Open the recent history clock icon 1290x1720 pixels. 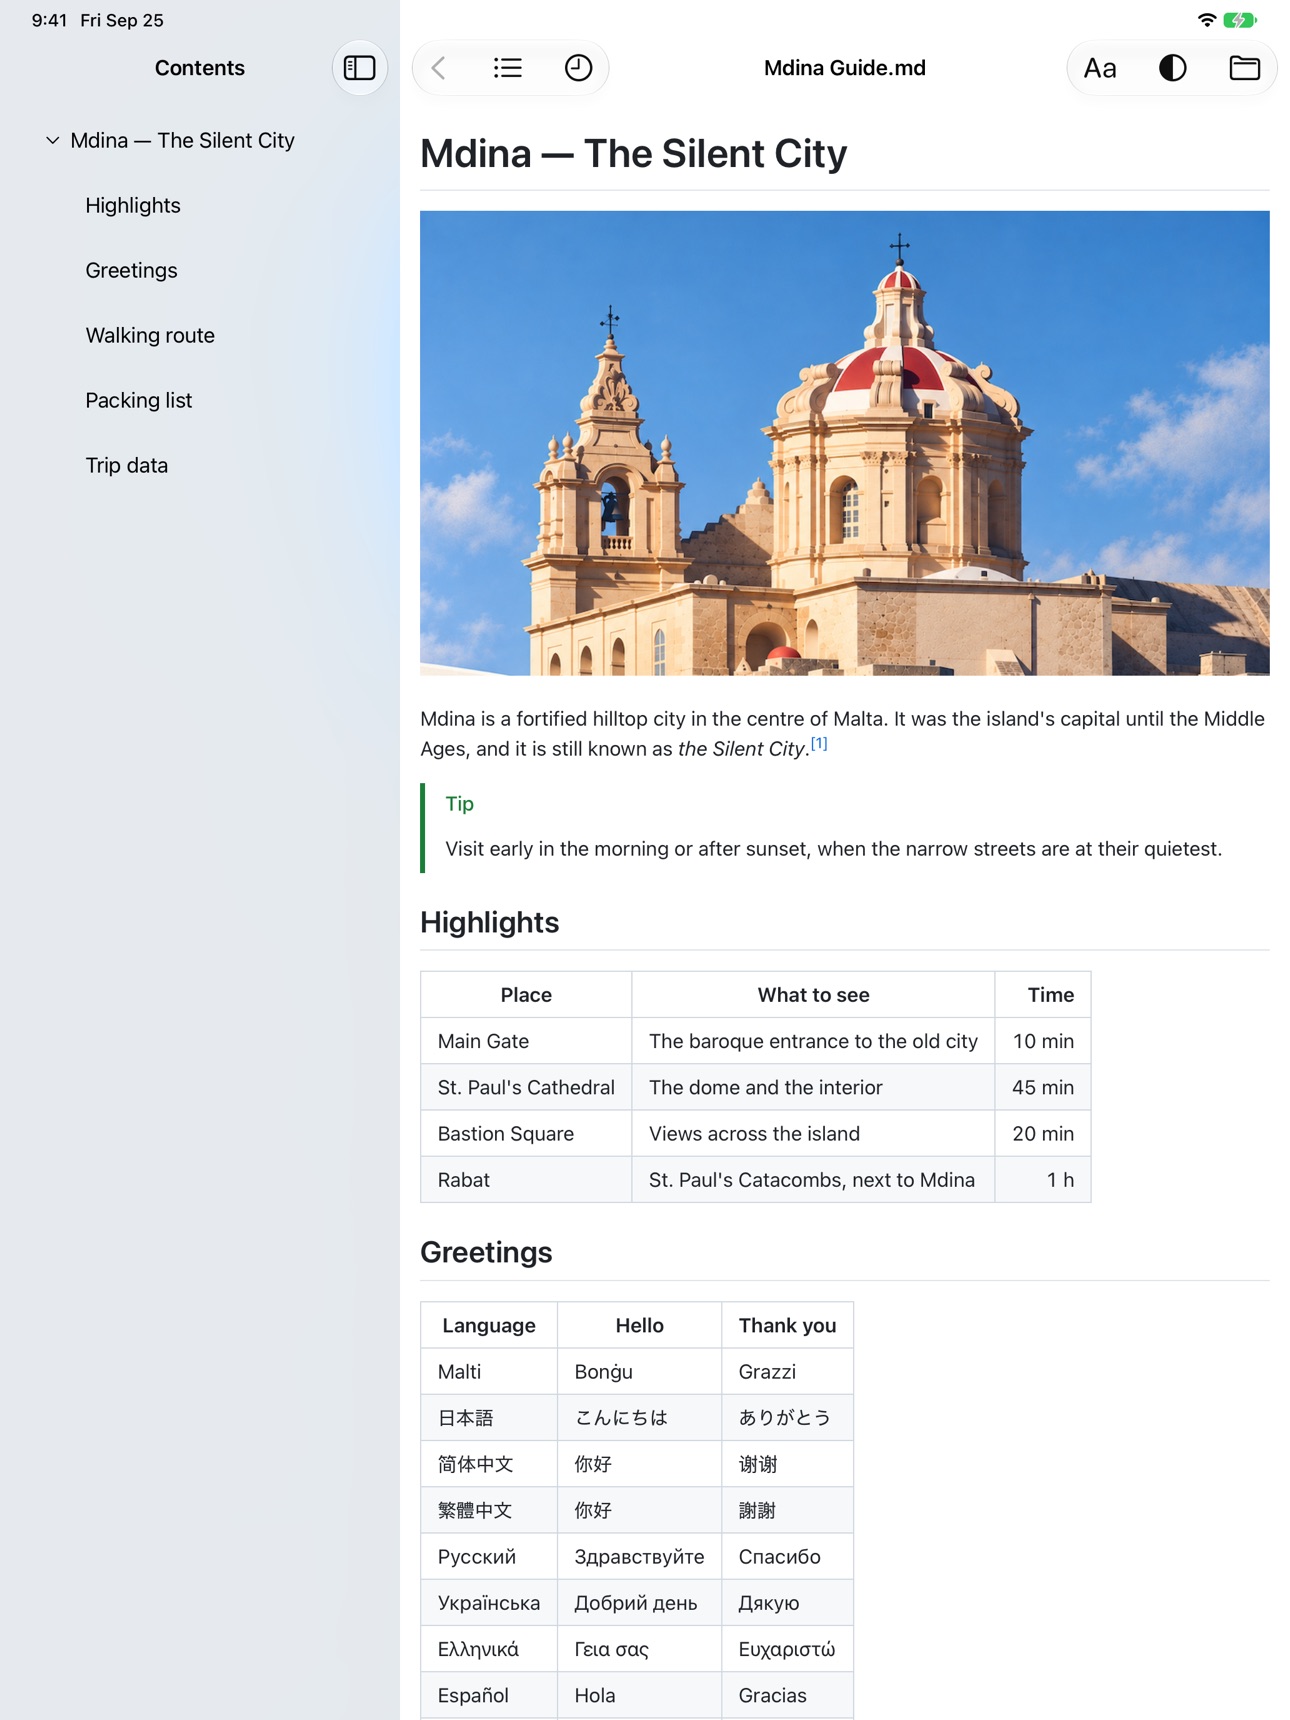click(x=578, y=68)
